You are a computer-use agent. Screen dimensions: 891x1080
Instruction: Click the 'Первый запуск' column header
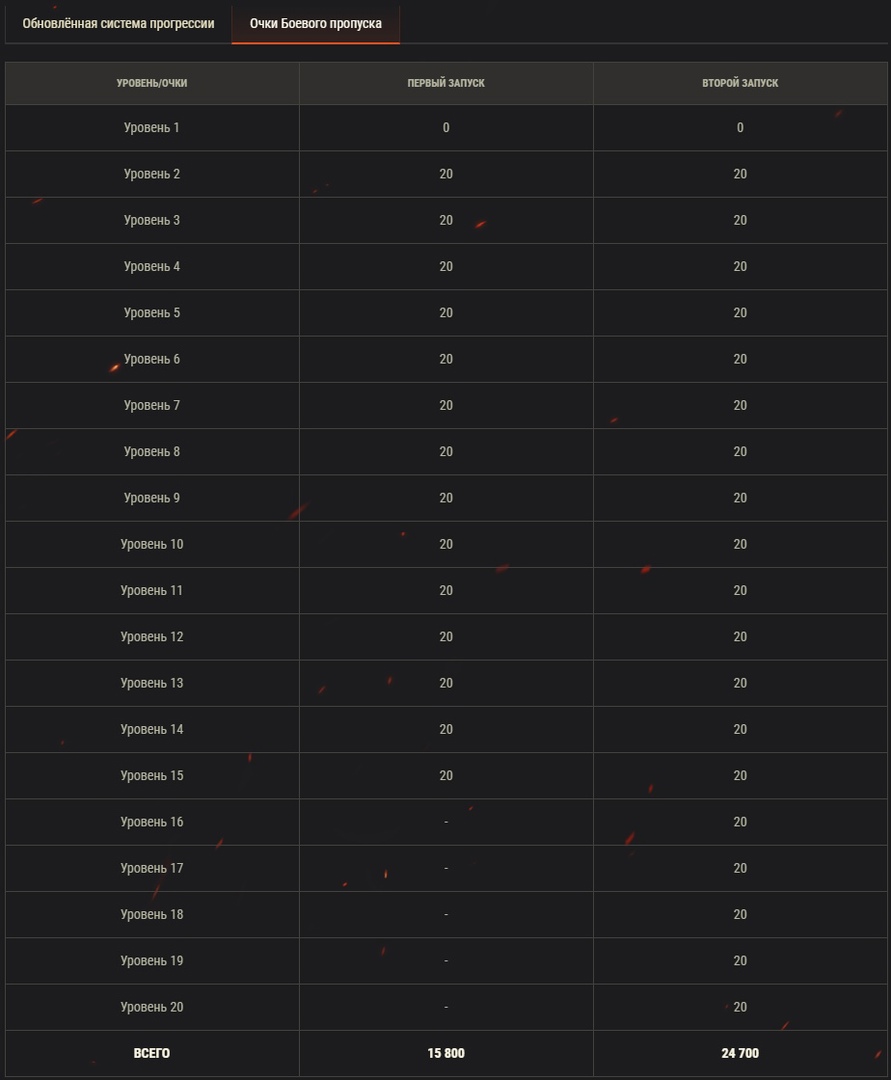pos(446,83)
